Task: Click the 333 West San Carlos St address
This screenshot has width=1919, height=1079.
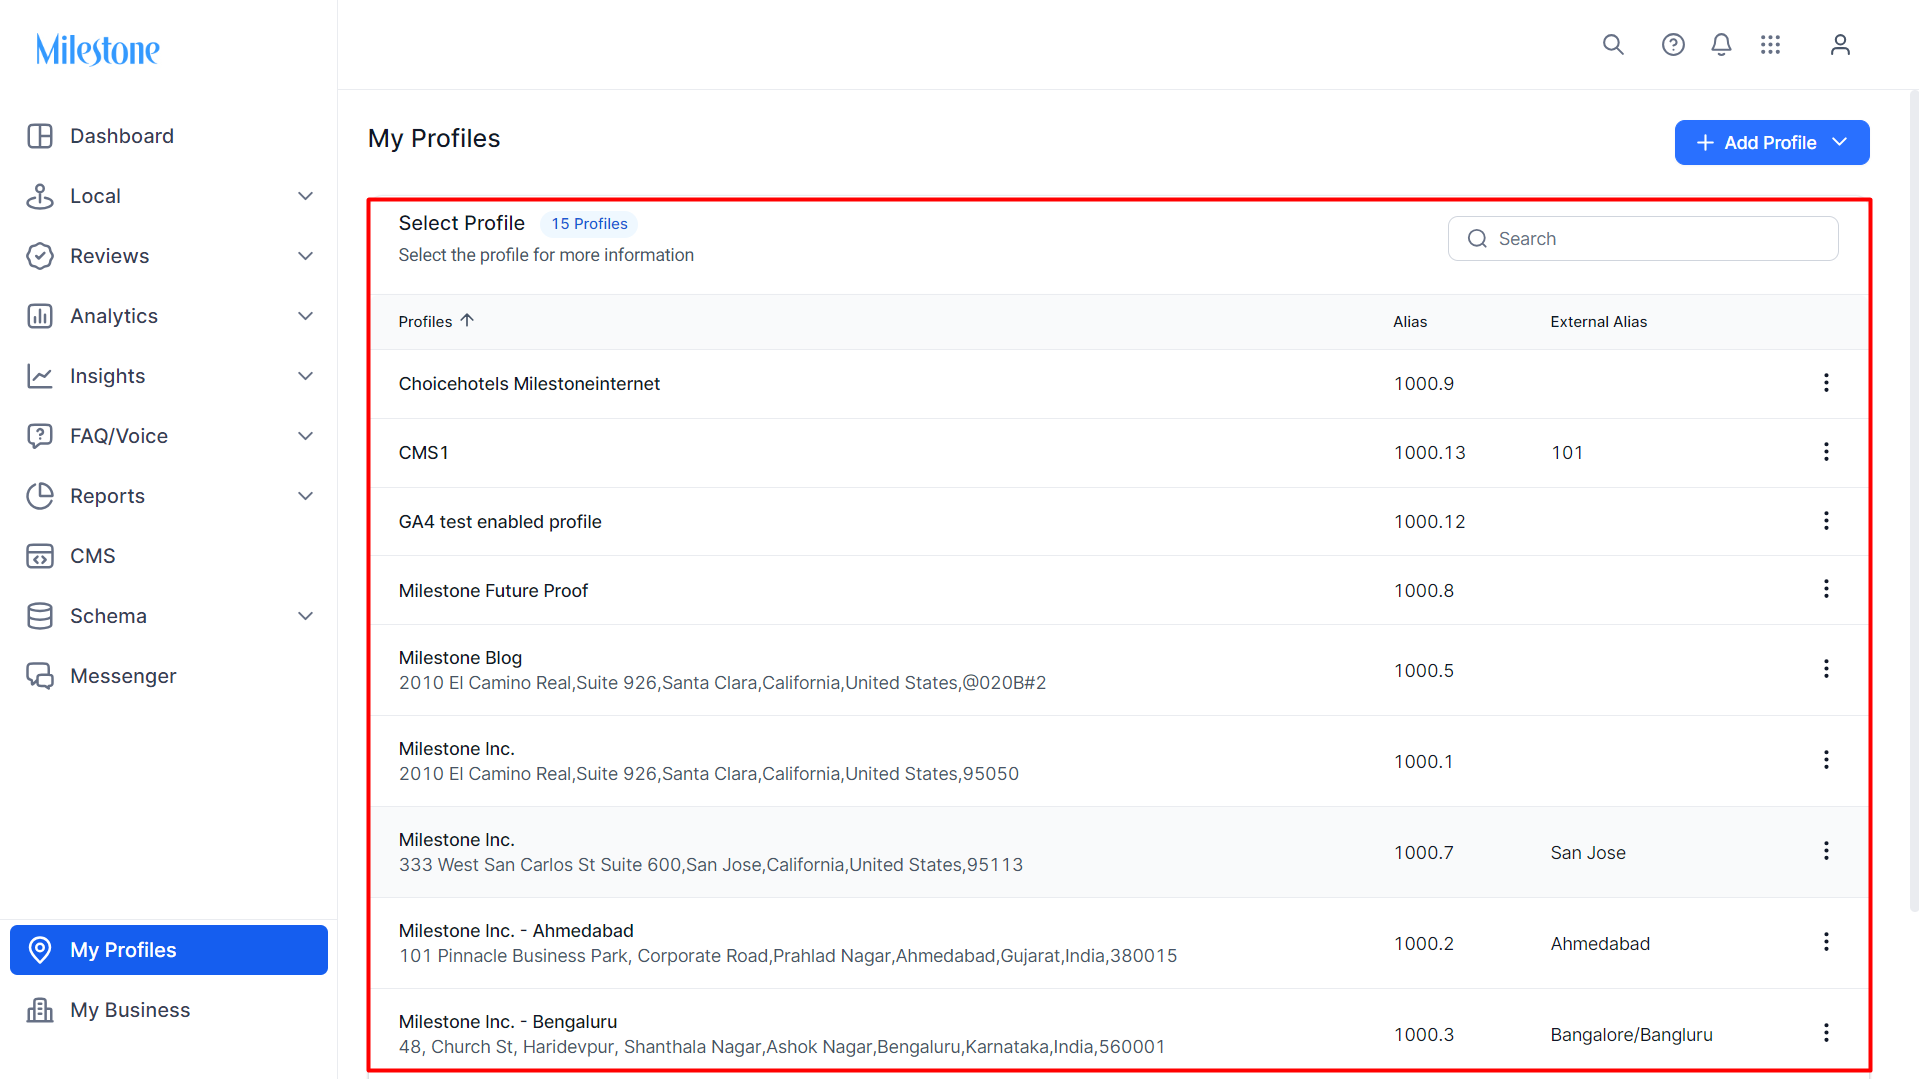Action: pos(711,865)
